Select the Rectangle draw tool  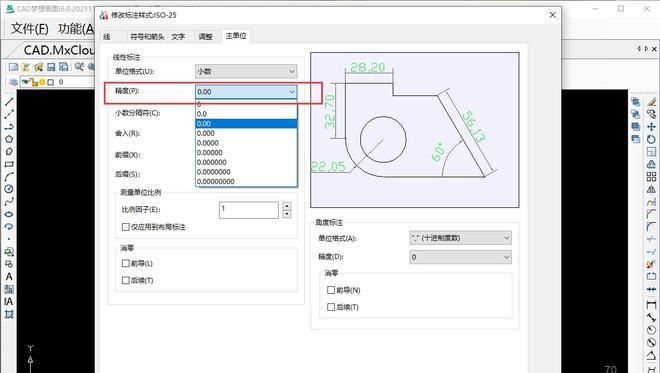pos(9,164)
